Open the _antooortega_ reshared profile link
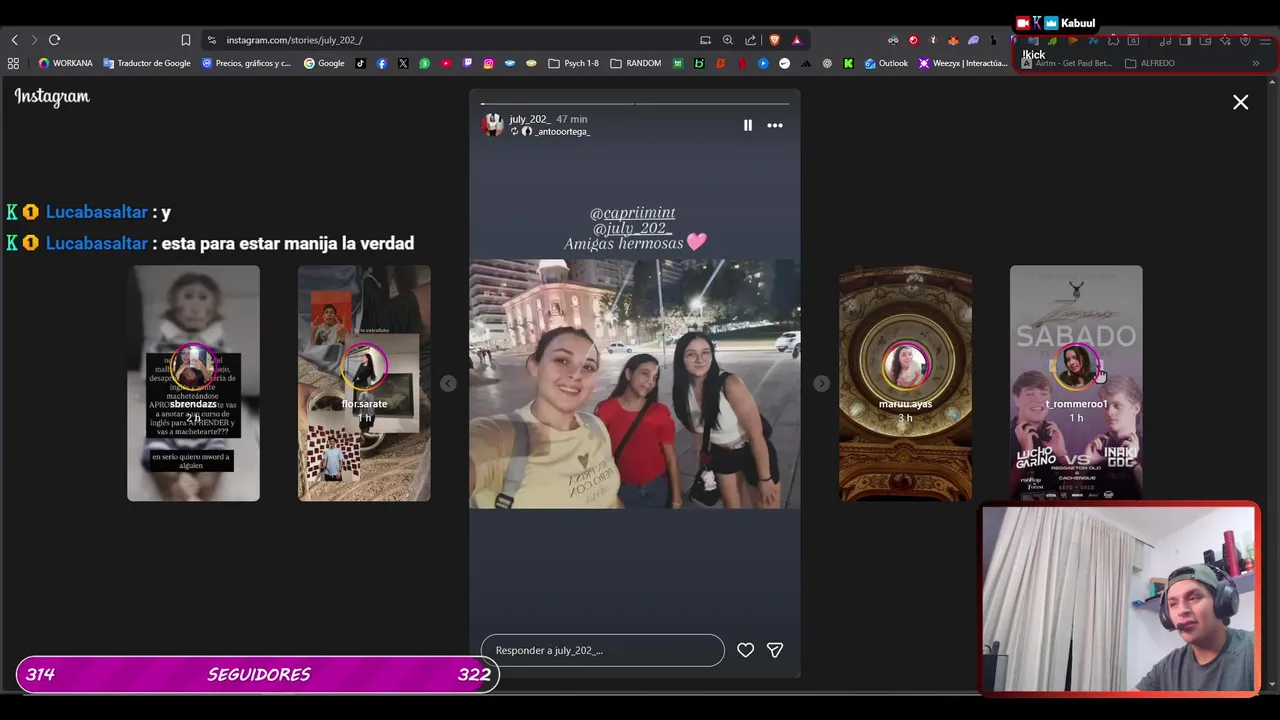The width and height of the screenshot is (1280, 720). [x=562, y=131]
